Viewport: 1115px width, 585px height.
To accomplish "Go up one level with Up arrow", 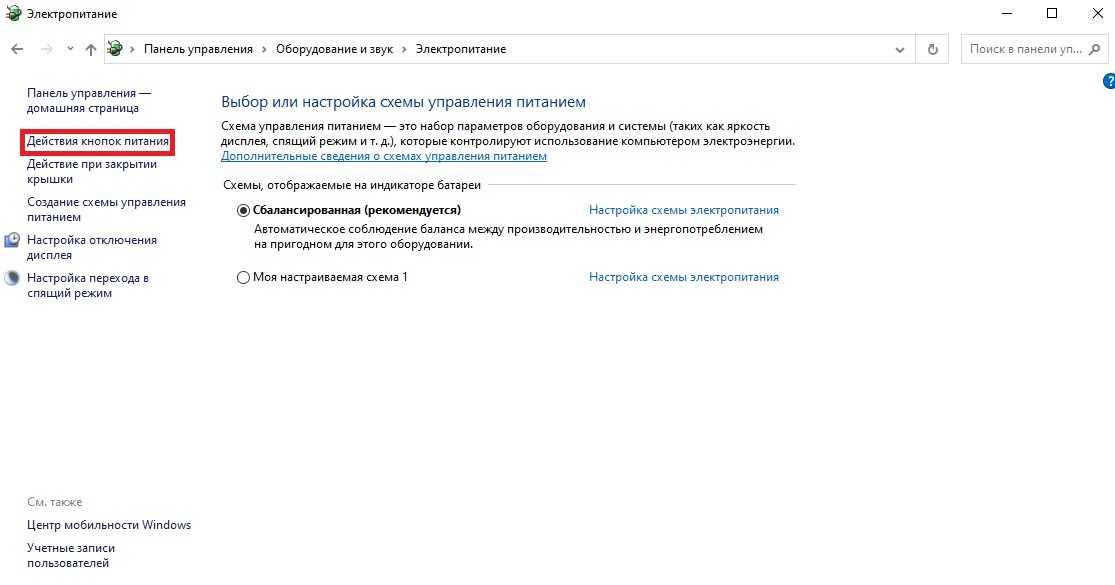I will (90, 49).
